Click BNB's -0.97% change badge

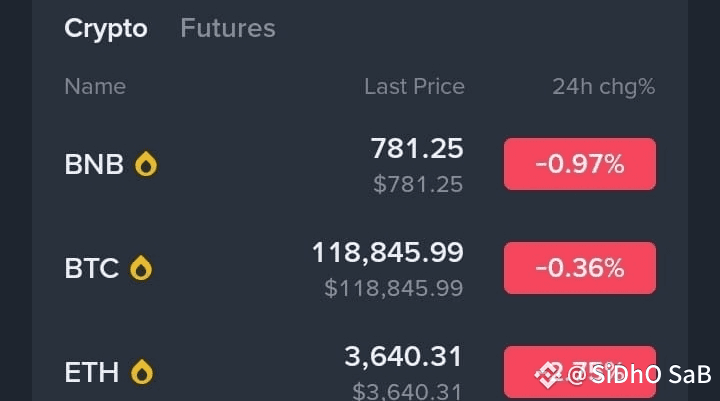[x=579, y=164]
